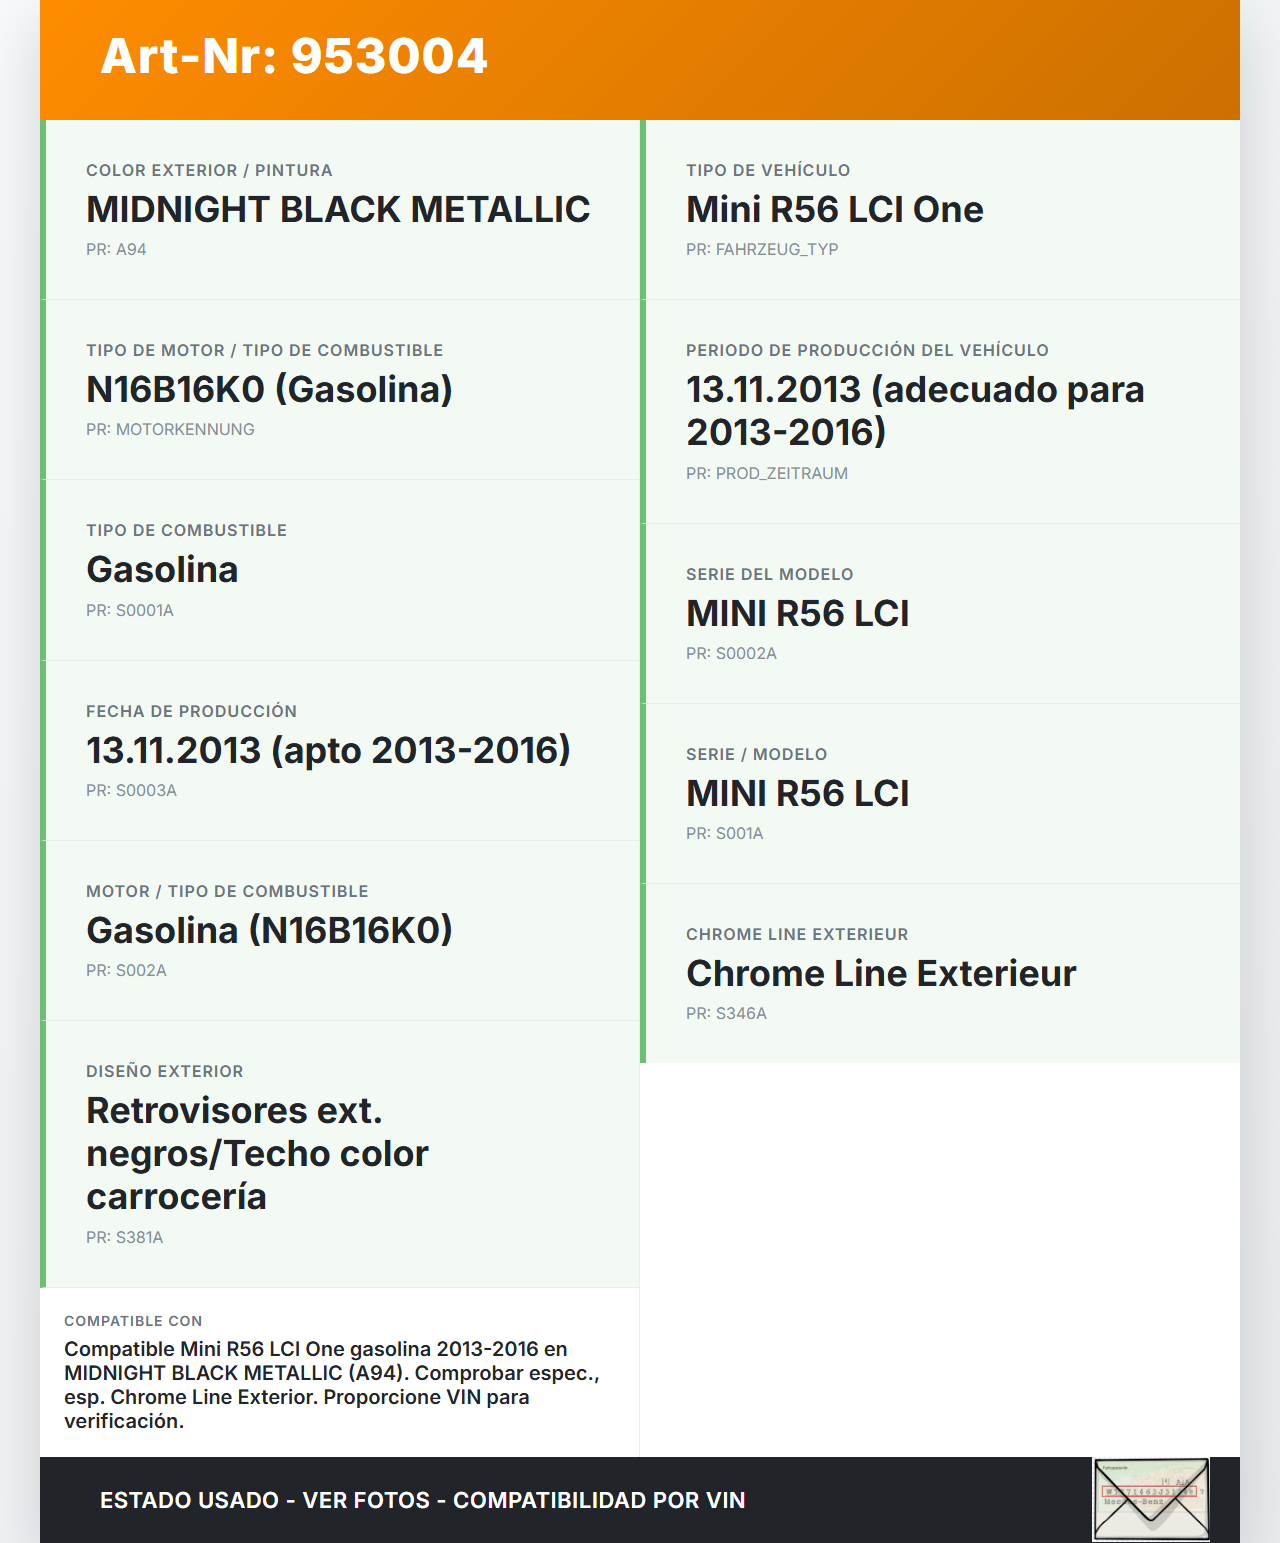Click the PR: PROD_ZEITRAUM code label
The height and width of the screenshot is (1543, 1280).
[767, 474]
